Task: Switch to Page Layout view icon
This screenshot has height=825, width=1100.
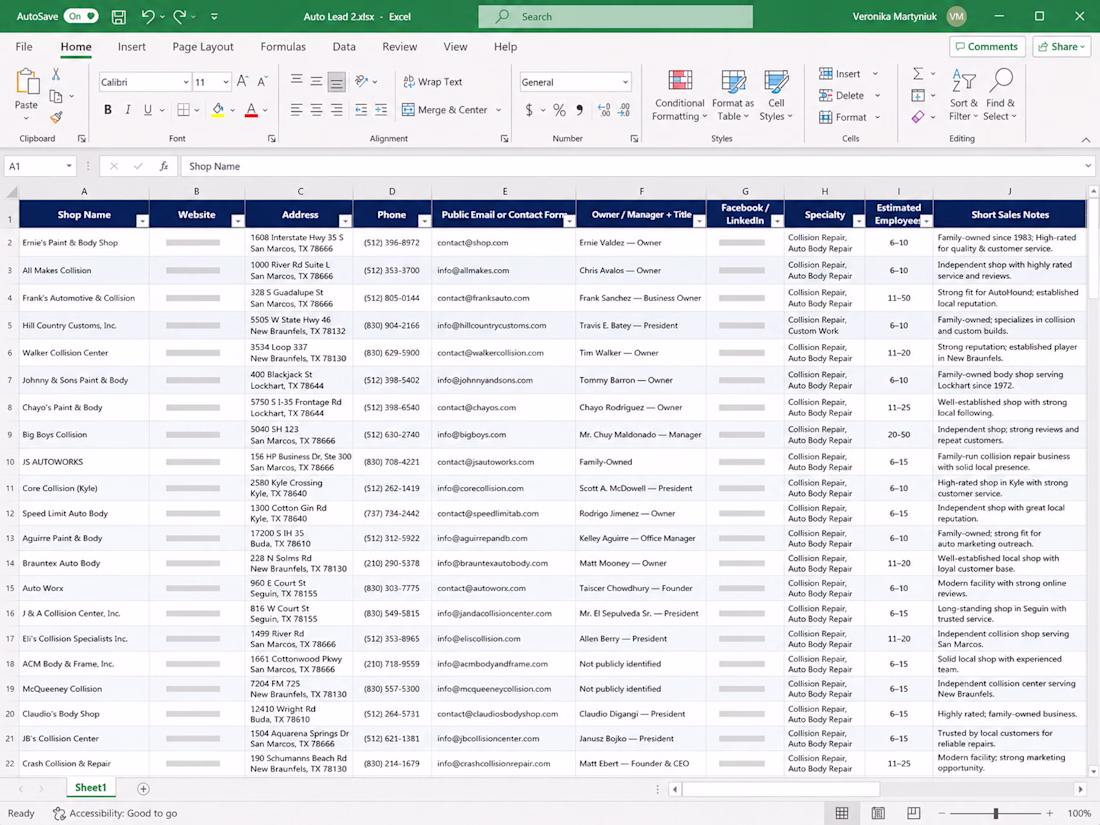Action: 878,813
